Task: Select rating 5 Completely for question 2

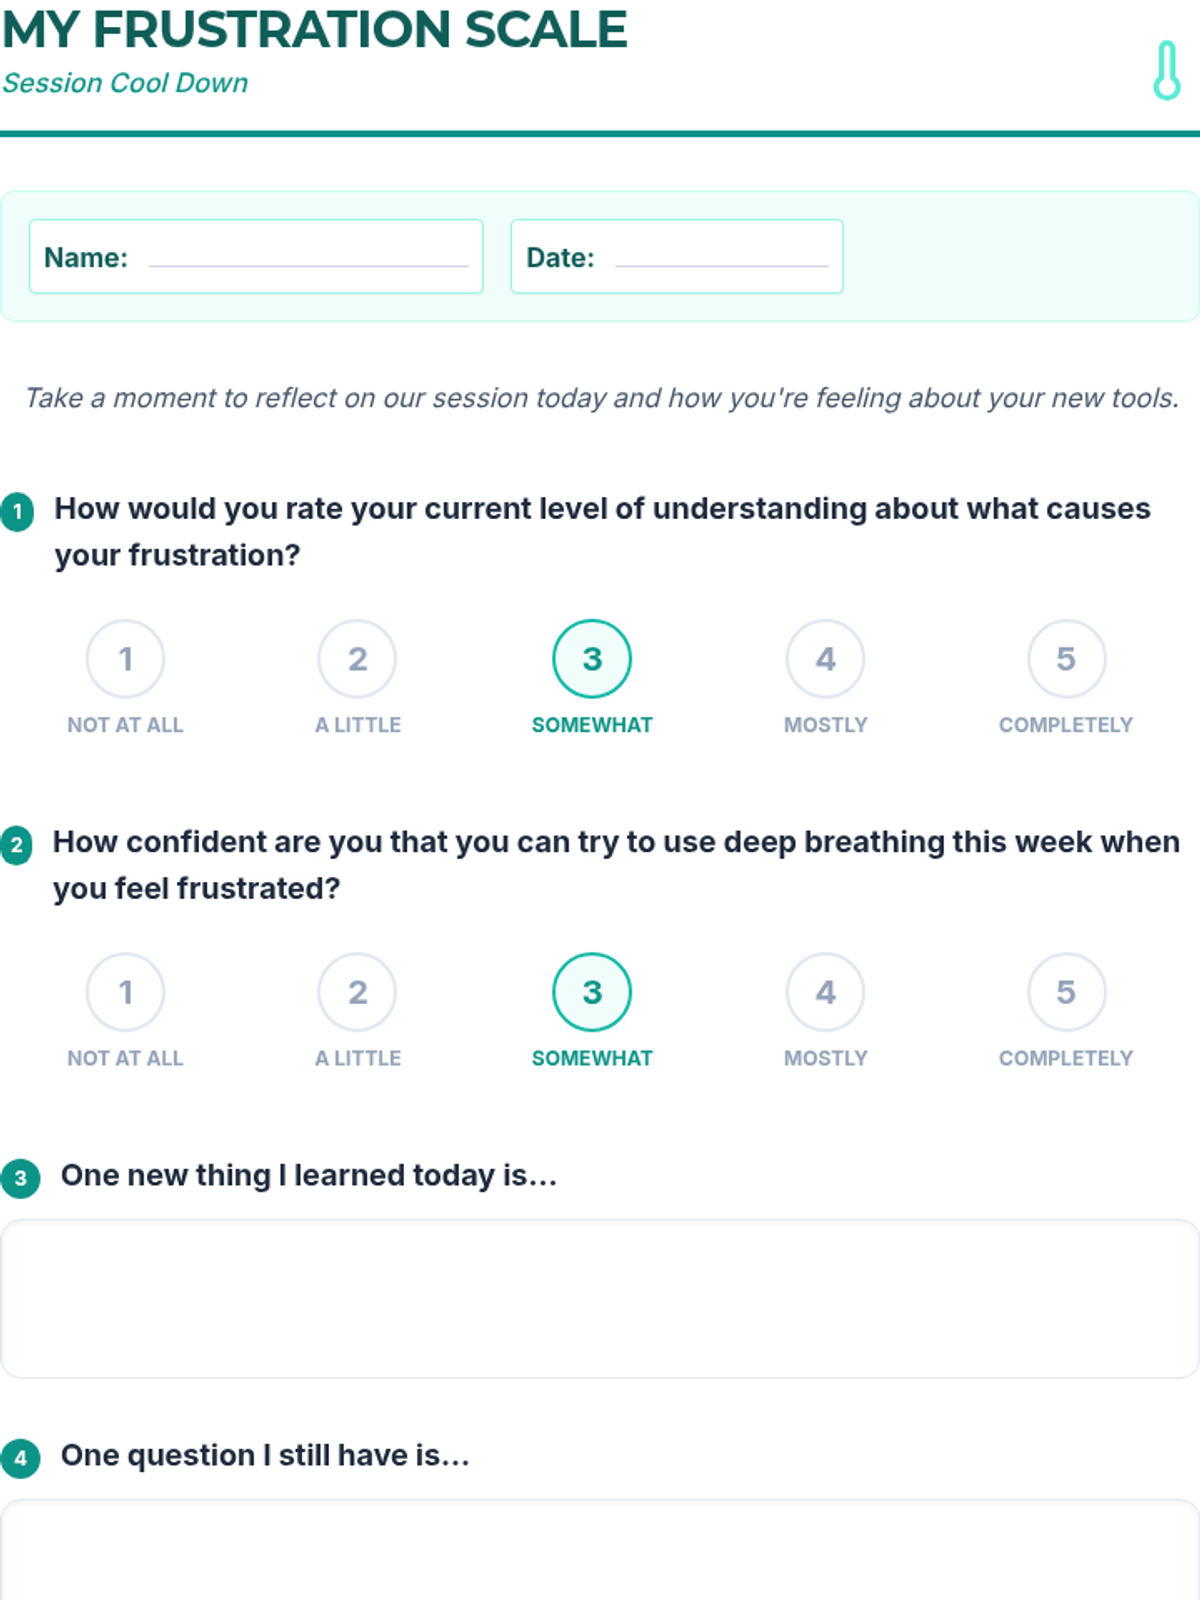Action: coord(1066,992)
